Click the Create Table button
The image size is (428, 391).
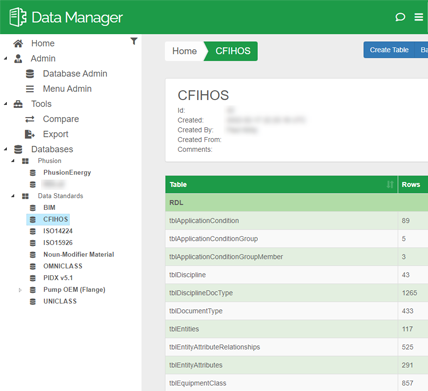click(389, 50)
